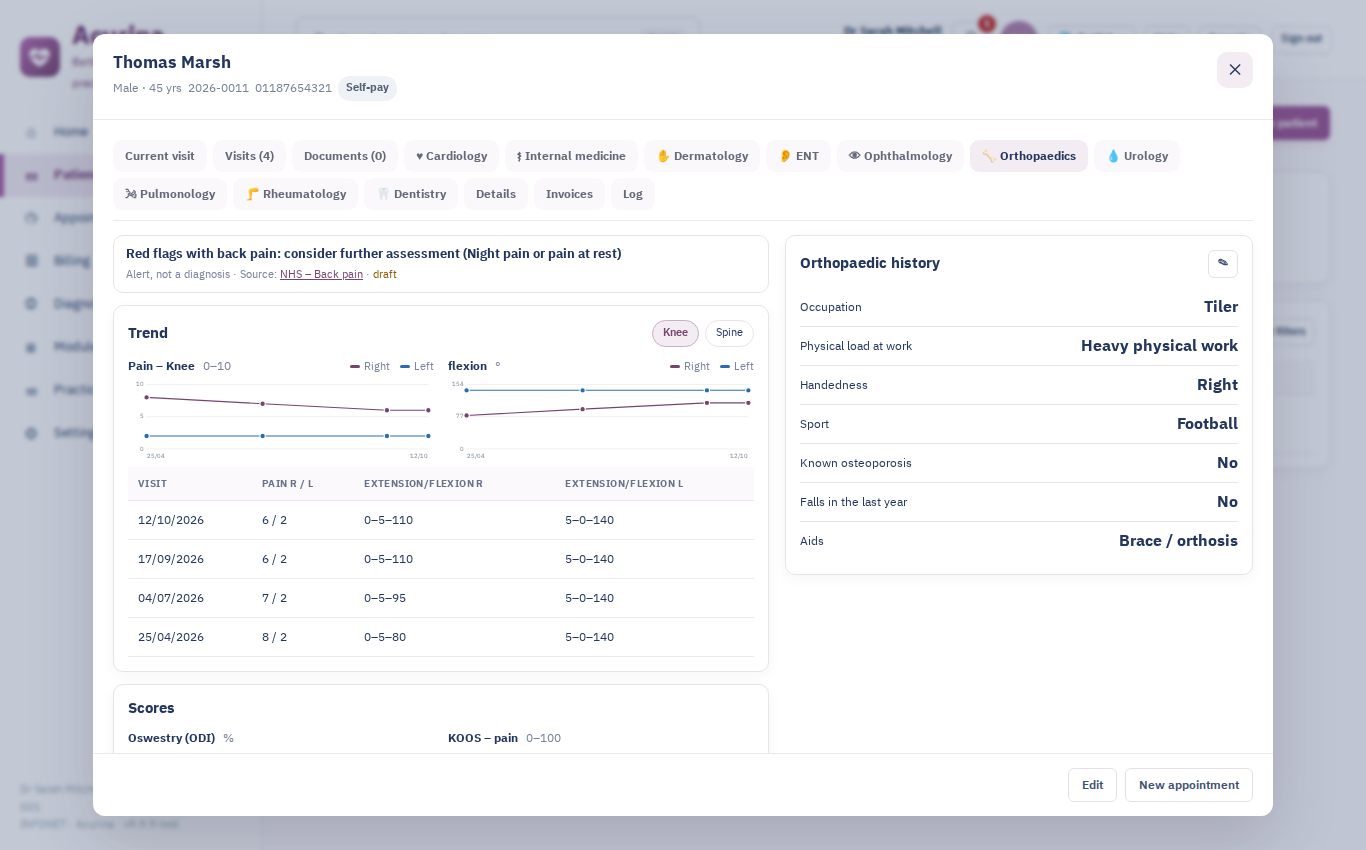Select the 25/04/2026 visit row
The width and height of the screenshot is (1366, 850).
pyautogui.click(x=441, y=637)
